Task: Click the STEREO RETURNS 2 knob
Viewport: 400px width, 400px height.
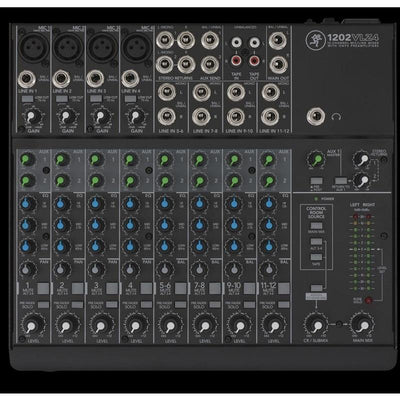Action: 361,181
